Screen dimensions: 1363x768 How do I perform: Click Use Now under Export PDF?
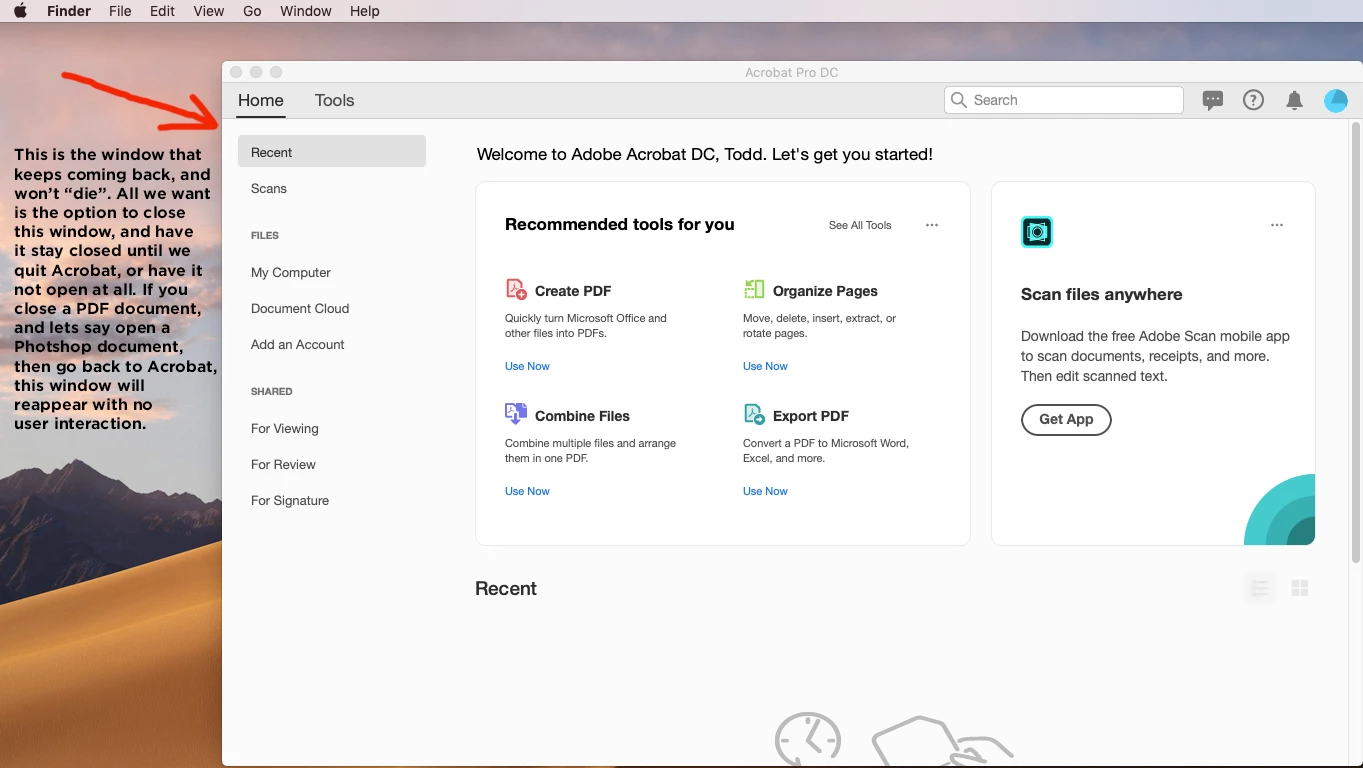pyautogui.click(x=765, y=491)
